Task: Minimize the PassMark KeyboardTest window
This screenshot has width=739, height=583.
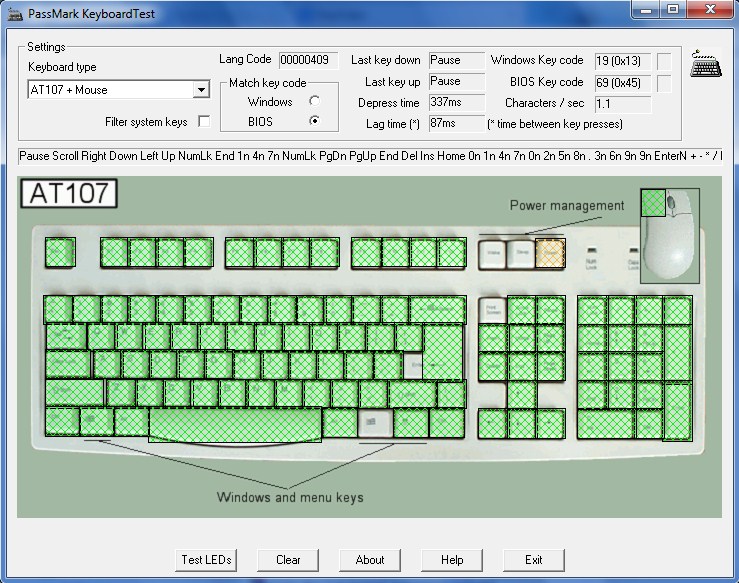Action: [646, 9]
